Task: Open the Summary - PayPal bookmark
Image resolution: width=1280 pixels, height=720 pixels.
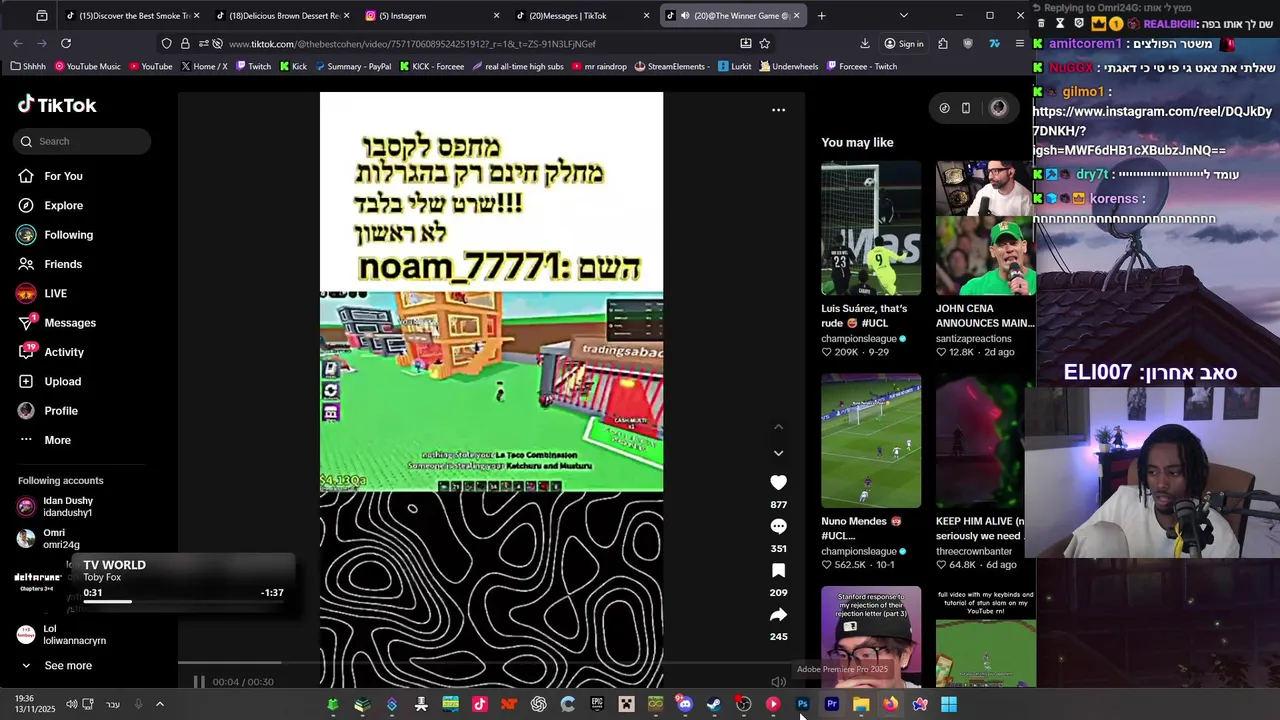Action: tap(353, 67)
